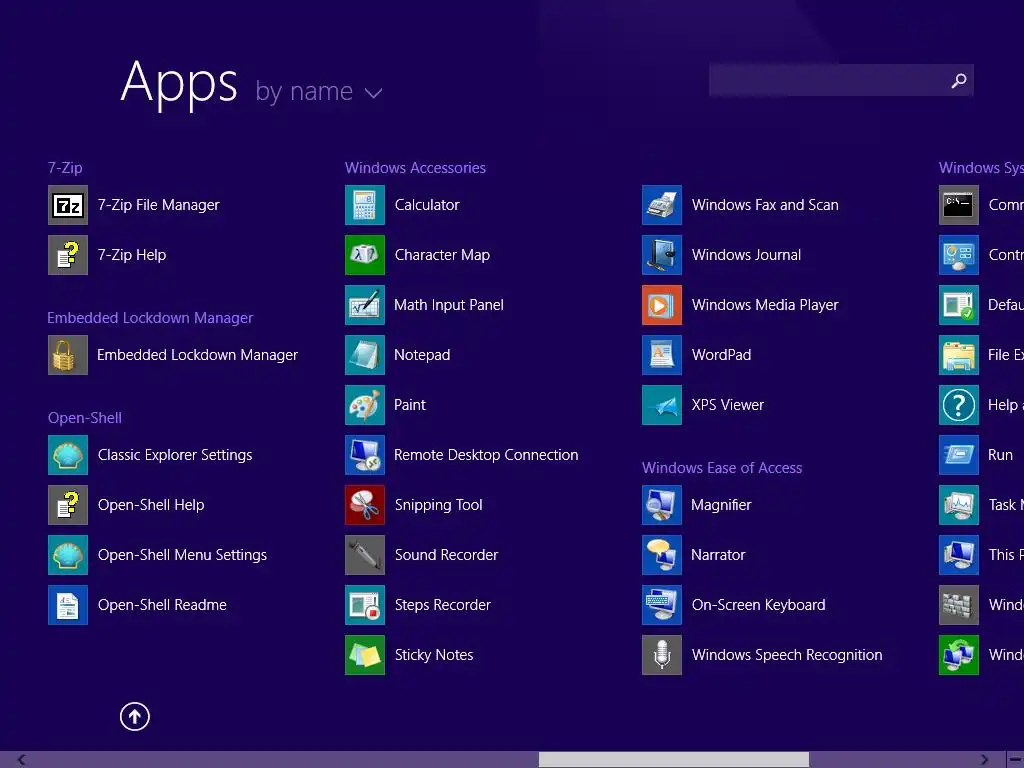Select the Windows System group header
This screenshot has height=768, width=1024.
[981, 168]
